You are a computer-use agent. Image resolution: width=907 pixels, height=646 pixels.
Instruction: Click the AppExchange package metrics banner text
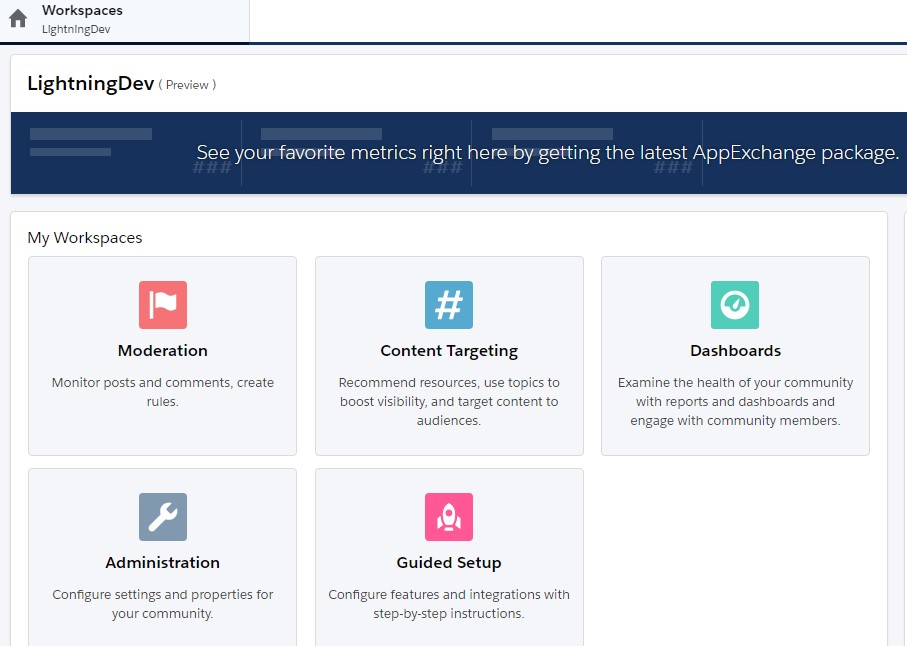point(547,152)
